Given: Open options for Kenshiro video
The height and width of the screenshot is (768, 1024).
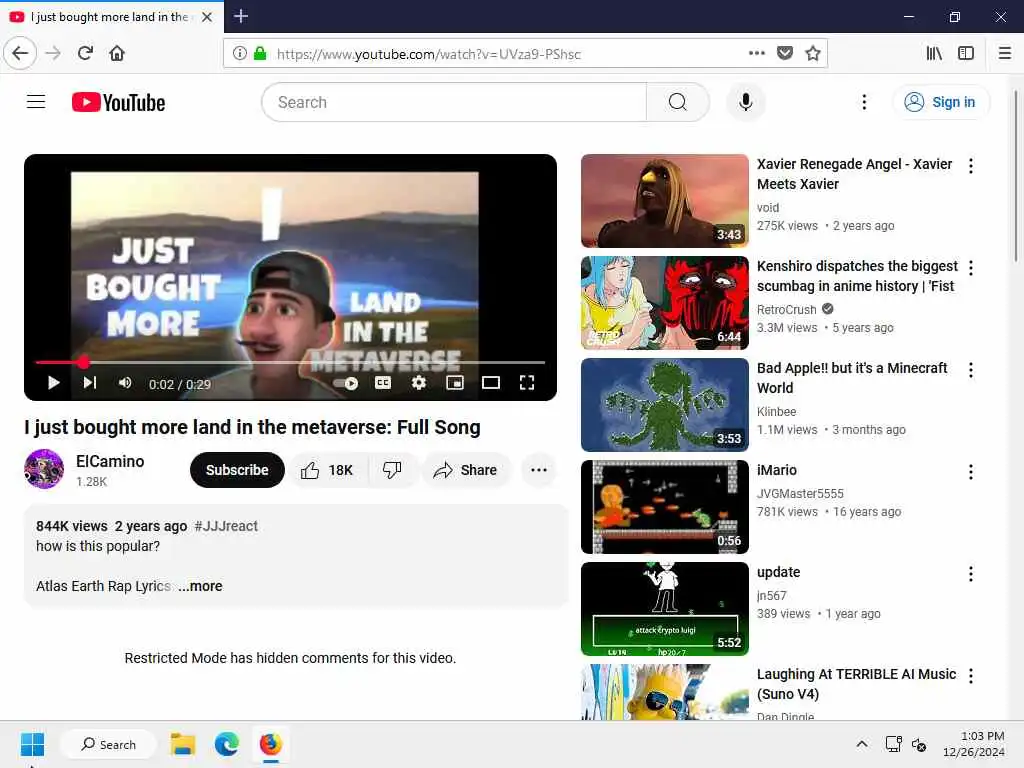Looking at the screenshot, I should click(x=971, y=268).
